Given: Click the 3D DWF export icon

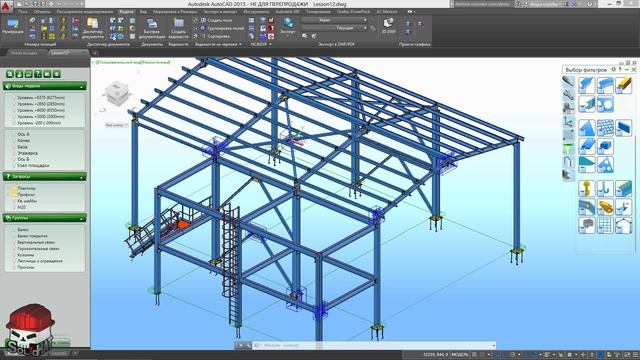Looking at the screenshot, I should pyautogui.click(x=388, y=25).
